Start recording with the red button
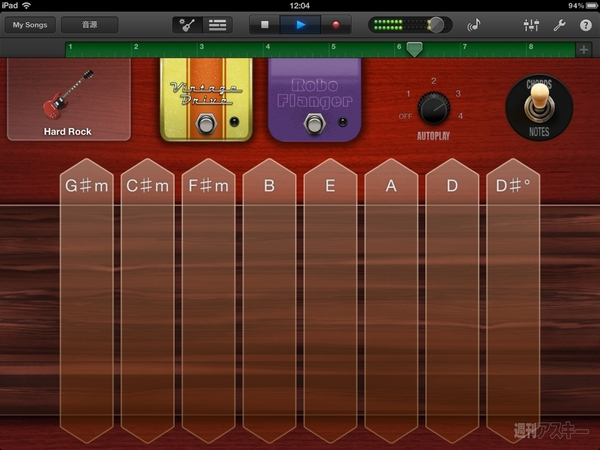Viewport: 600px width, 450px height. click(336, 25)
